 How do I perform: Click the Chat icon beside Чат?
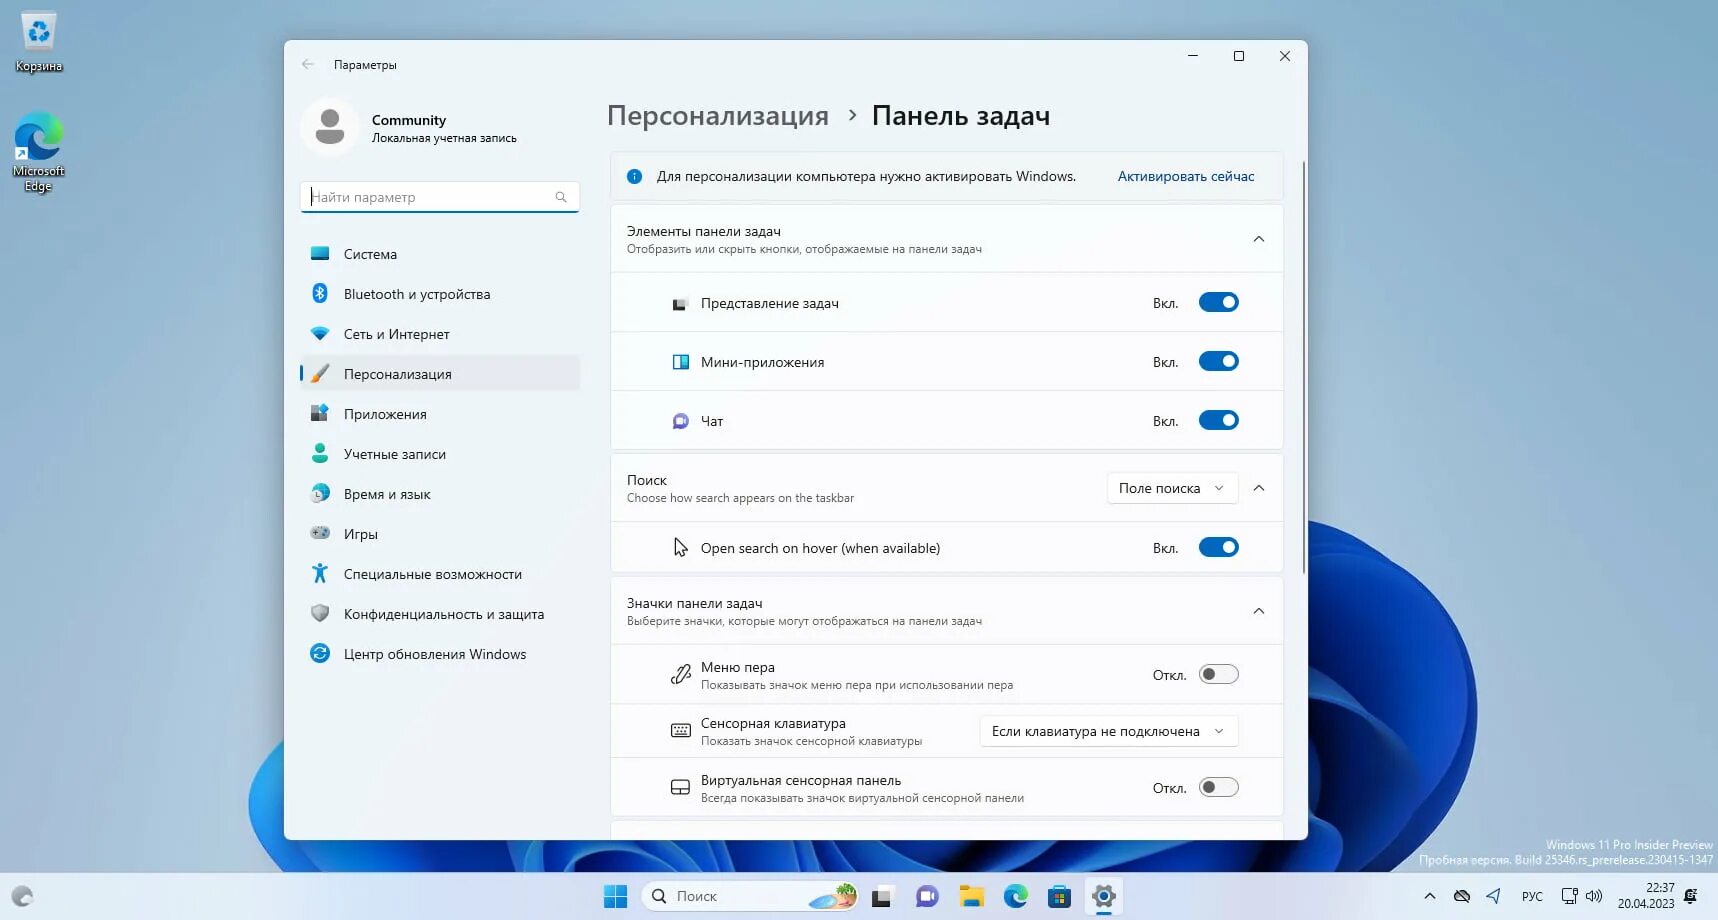680,421
